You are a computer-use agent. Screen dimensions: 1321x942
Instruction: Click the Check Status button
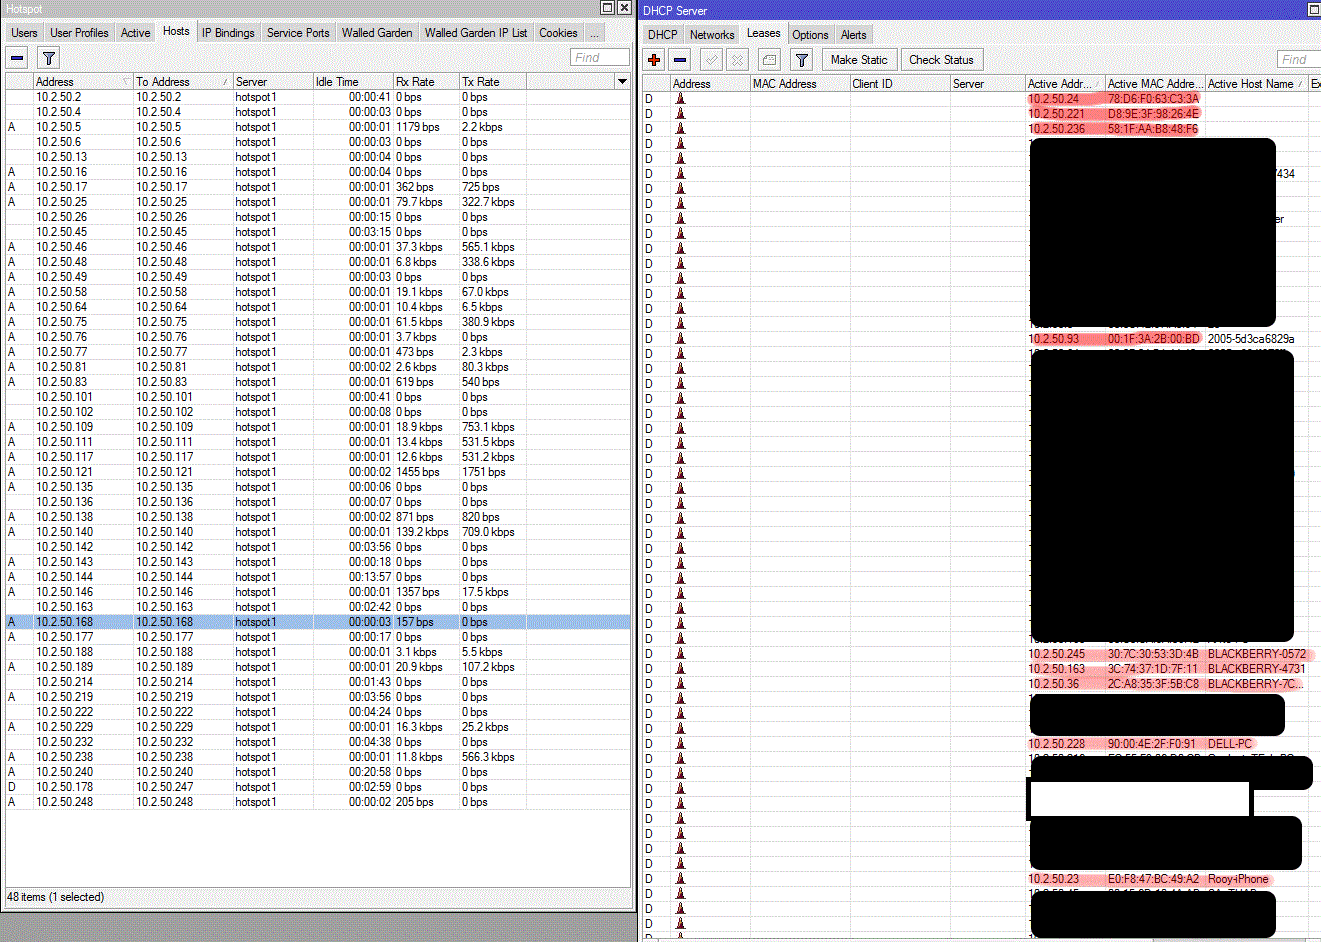pyautogui.click(x=941, y=60)
